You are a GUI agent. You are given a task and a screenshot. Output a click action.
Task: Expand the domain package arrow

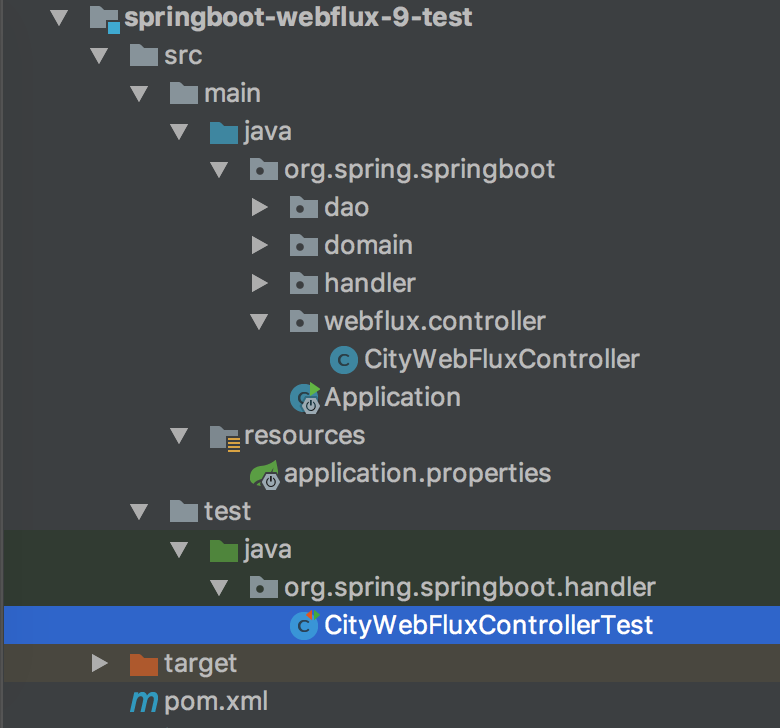pyautogui.click(x=260, y=245)
